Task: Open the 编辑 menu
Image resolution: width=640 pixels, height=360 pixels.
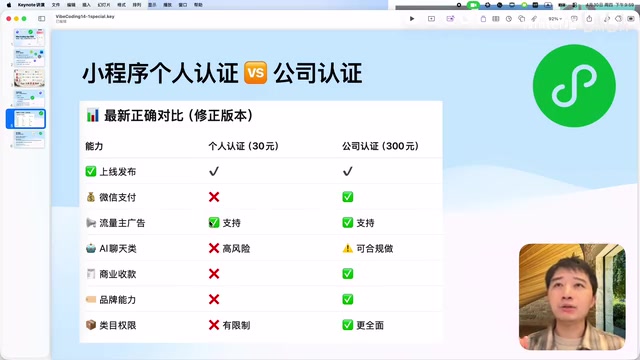Action: [x=71, y=5]
